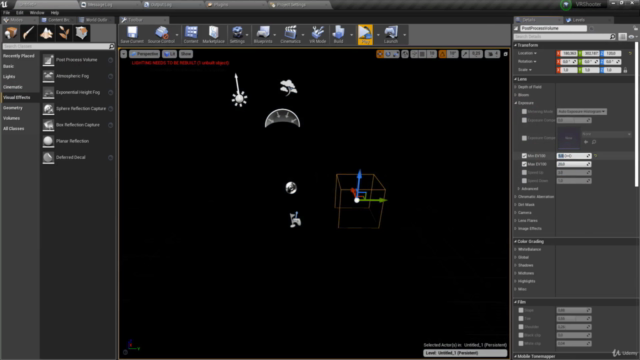640x360 pixels.
Task: Toggle the translate gizmo mode in viewport
Action: click(x=380, y=54)
